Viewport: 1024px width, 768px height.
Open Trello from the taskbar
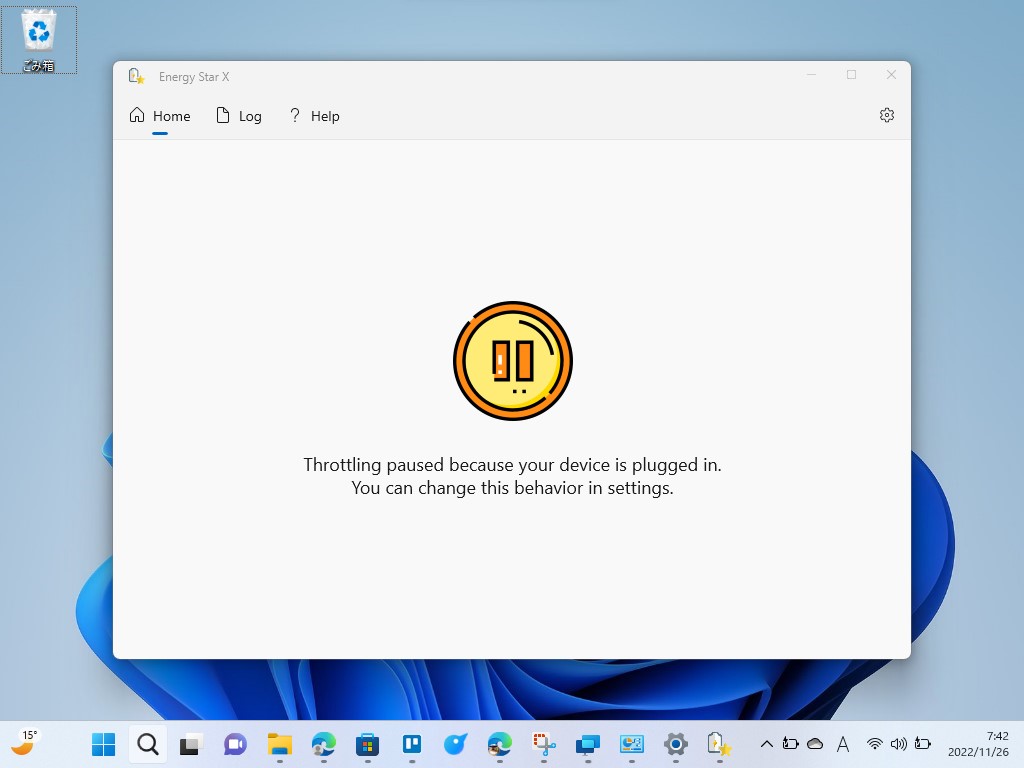point(411,744)
